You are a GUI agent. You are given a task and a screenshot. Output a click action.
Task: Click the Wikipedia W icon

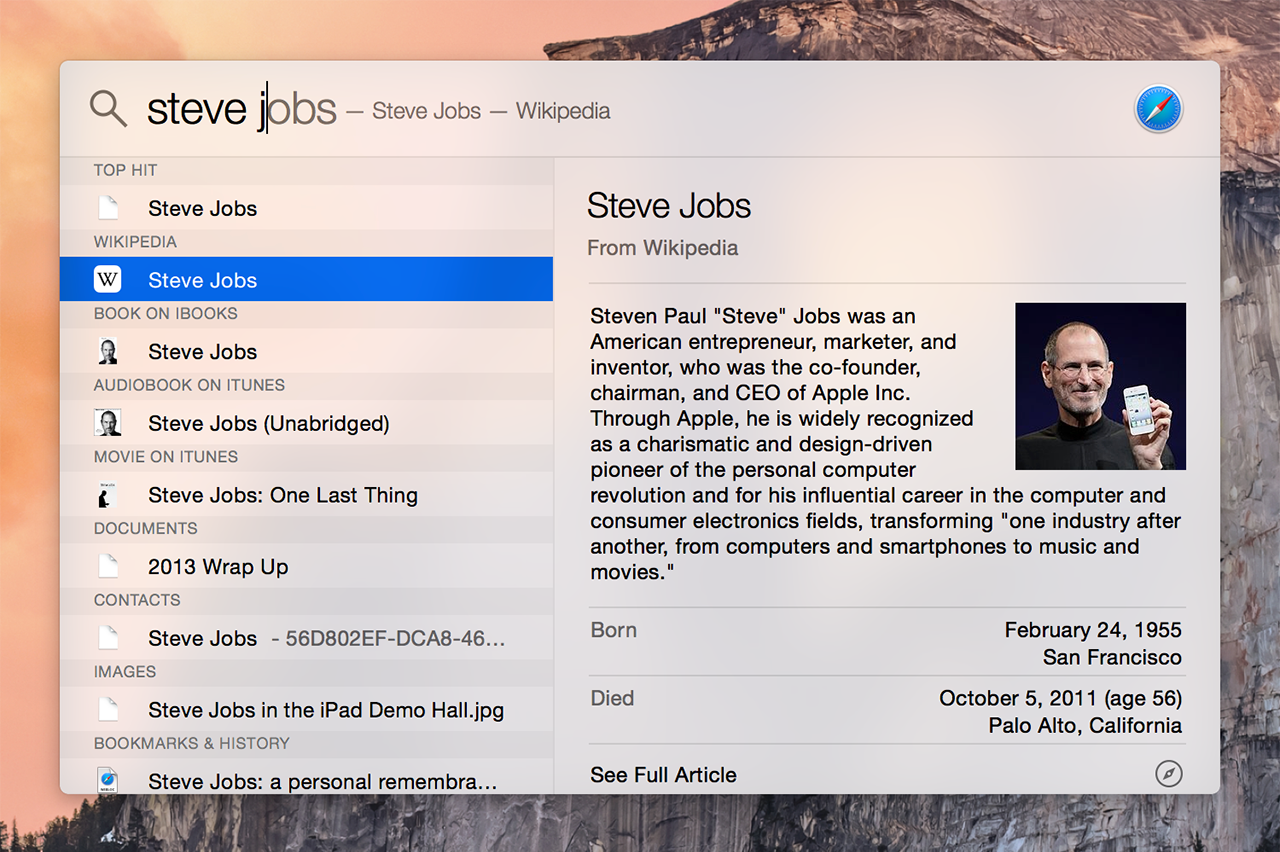pyautogui.click(x=108, y=279)
